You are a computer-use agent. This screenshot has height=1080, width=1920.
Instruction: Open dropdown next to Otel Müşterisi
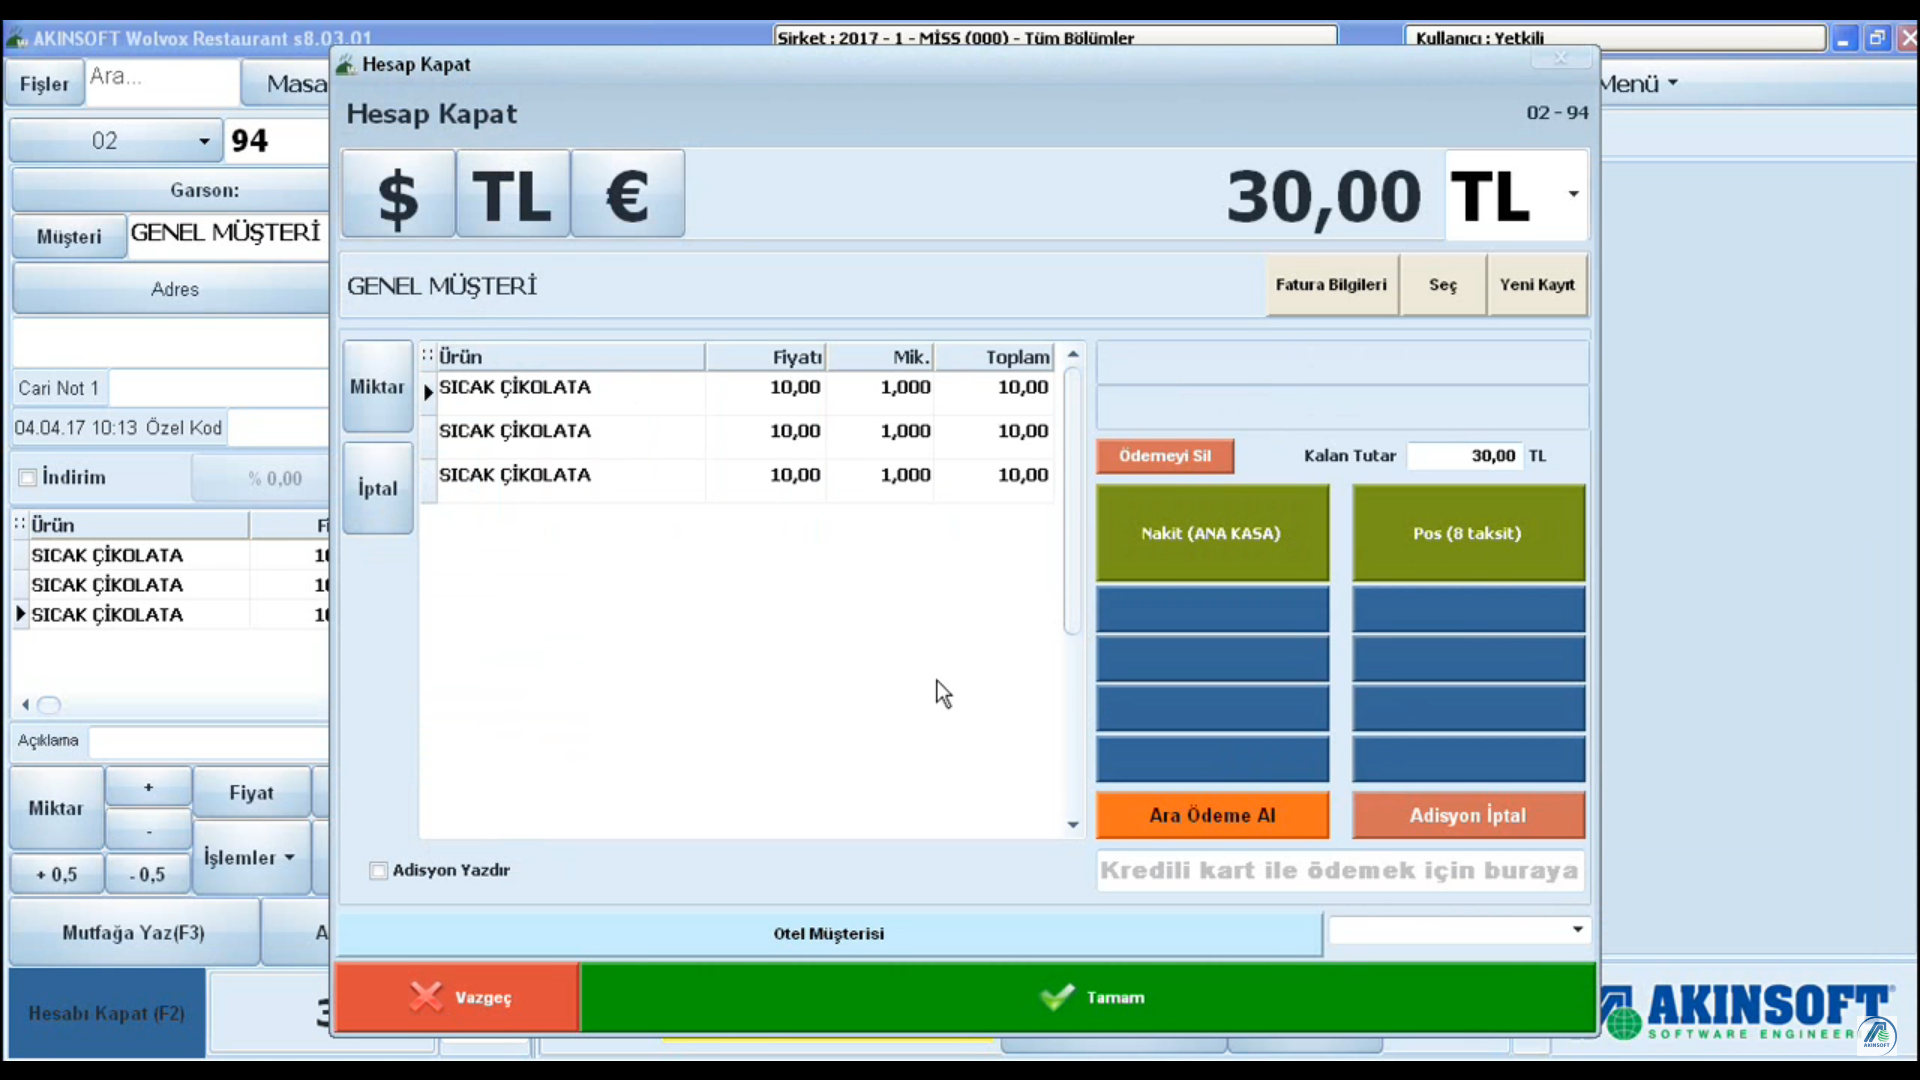pyautogui.click(x=1577, y=930)
